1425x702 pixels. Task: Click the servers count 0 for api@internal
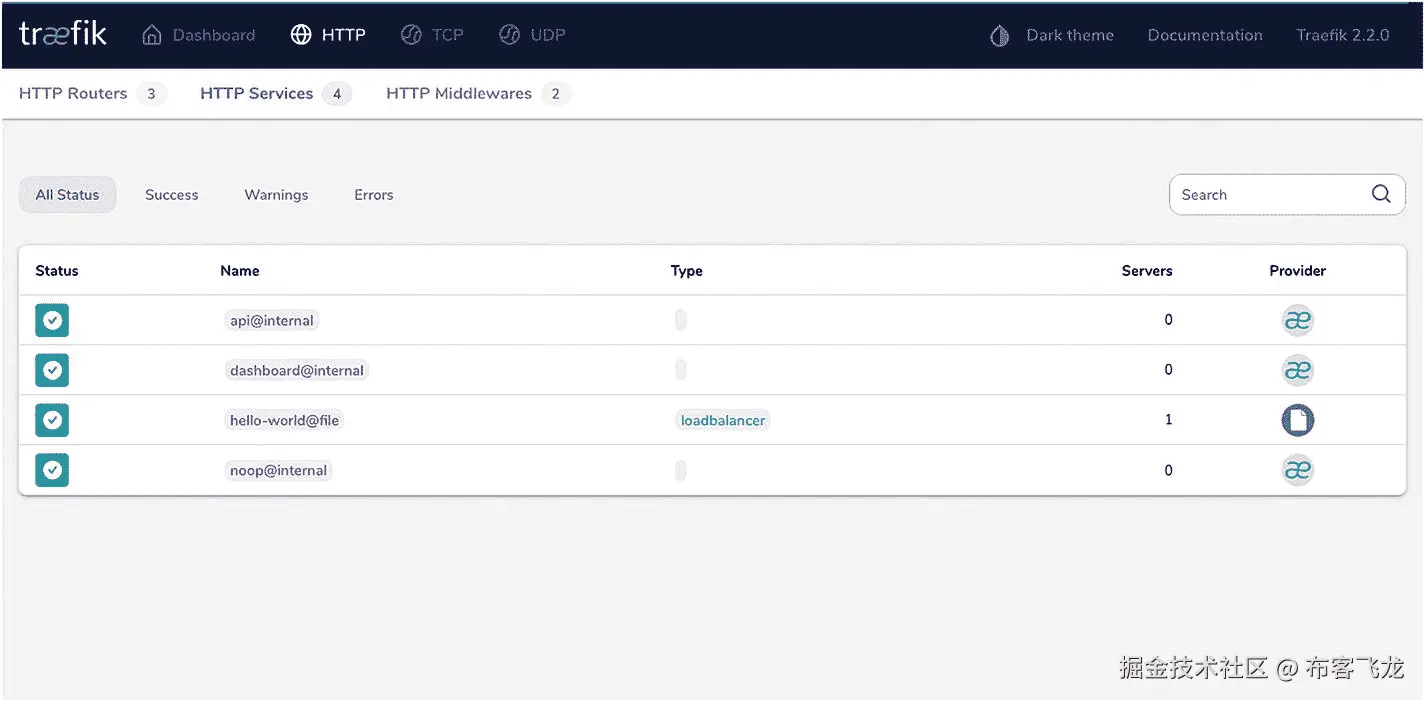(x=1168, y=320)
